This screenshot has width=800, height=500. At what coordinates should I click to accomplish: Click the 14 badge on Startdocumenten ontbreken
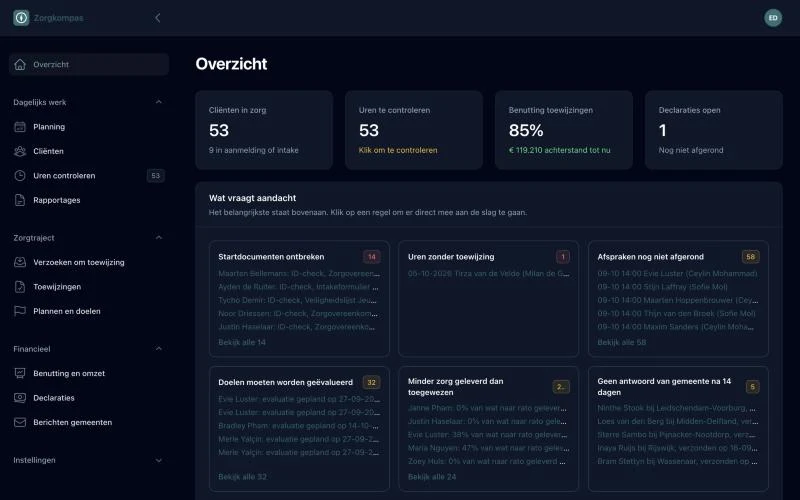pos(372,257)
